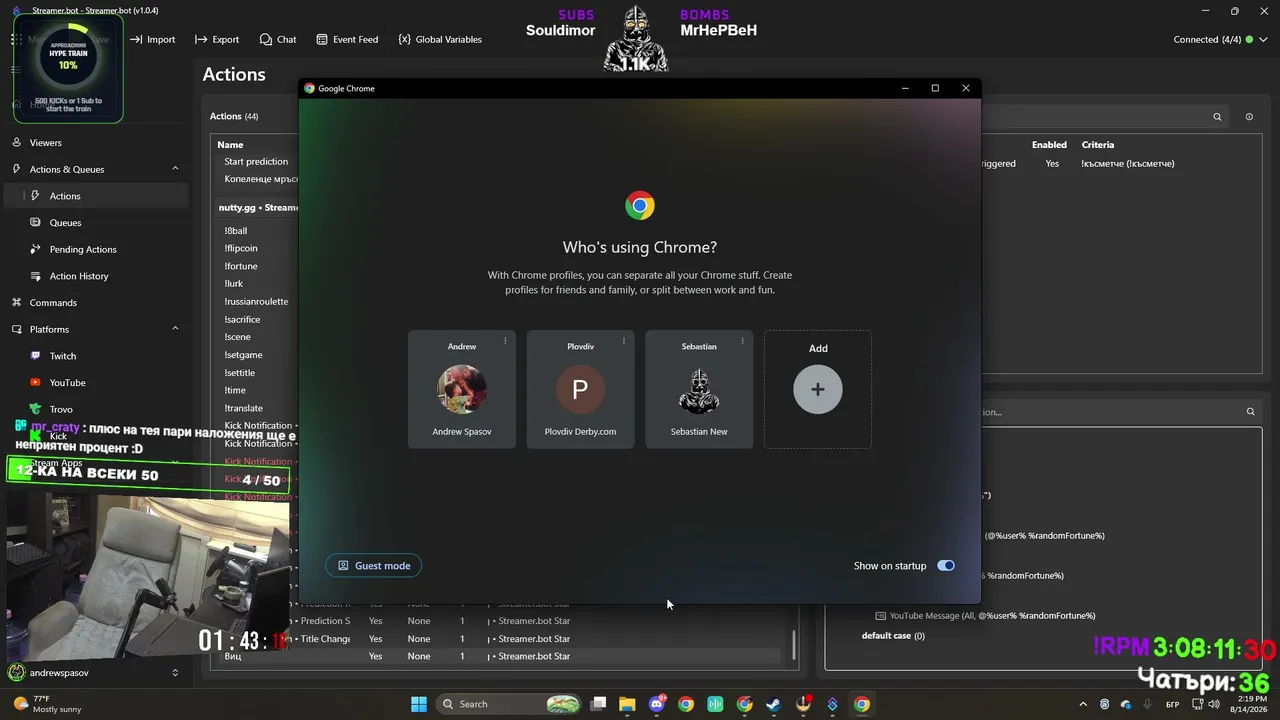The width and height of the screenshot is (1280, 720).
Task: Select the !lurk action
Action: [x=234, y=284]
